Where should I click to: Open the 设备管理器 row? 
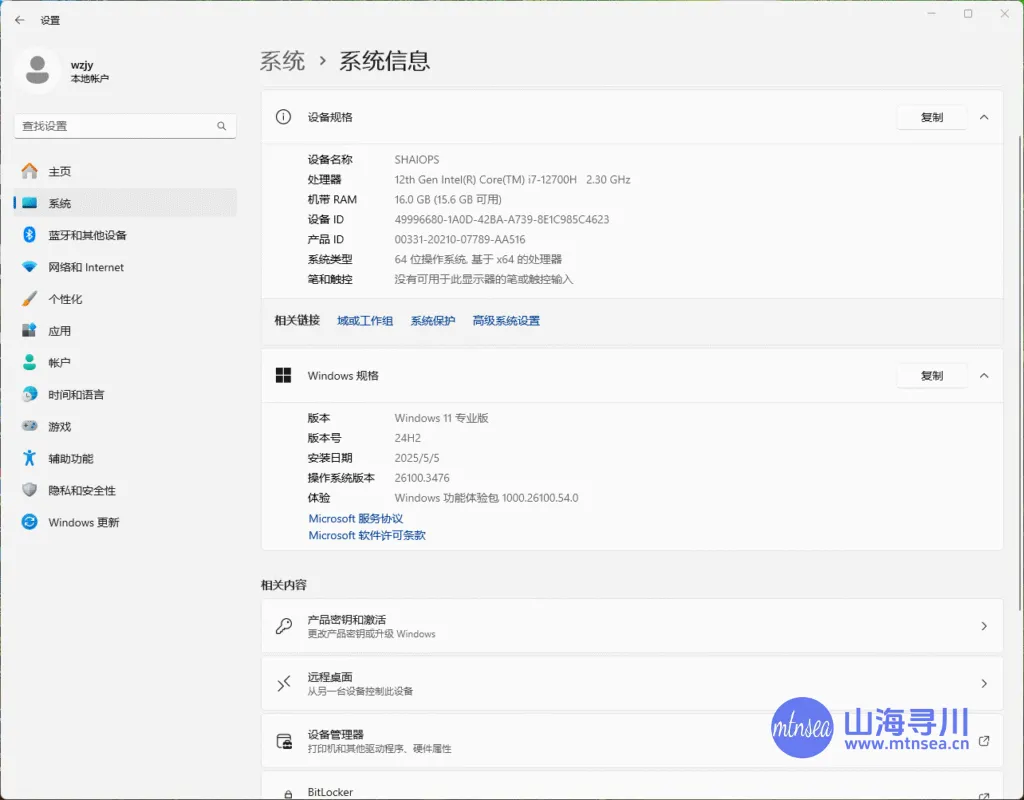(632, 741)
